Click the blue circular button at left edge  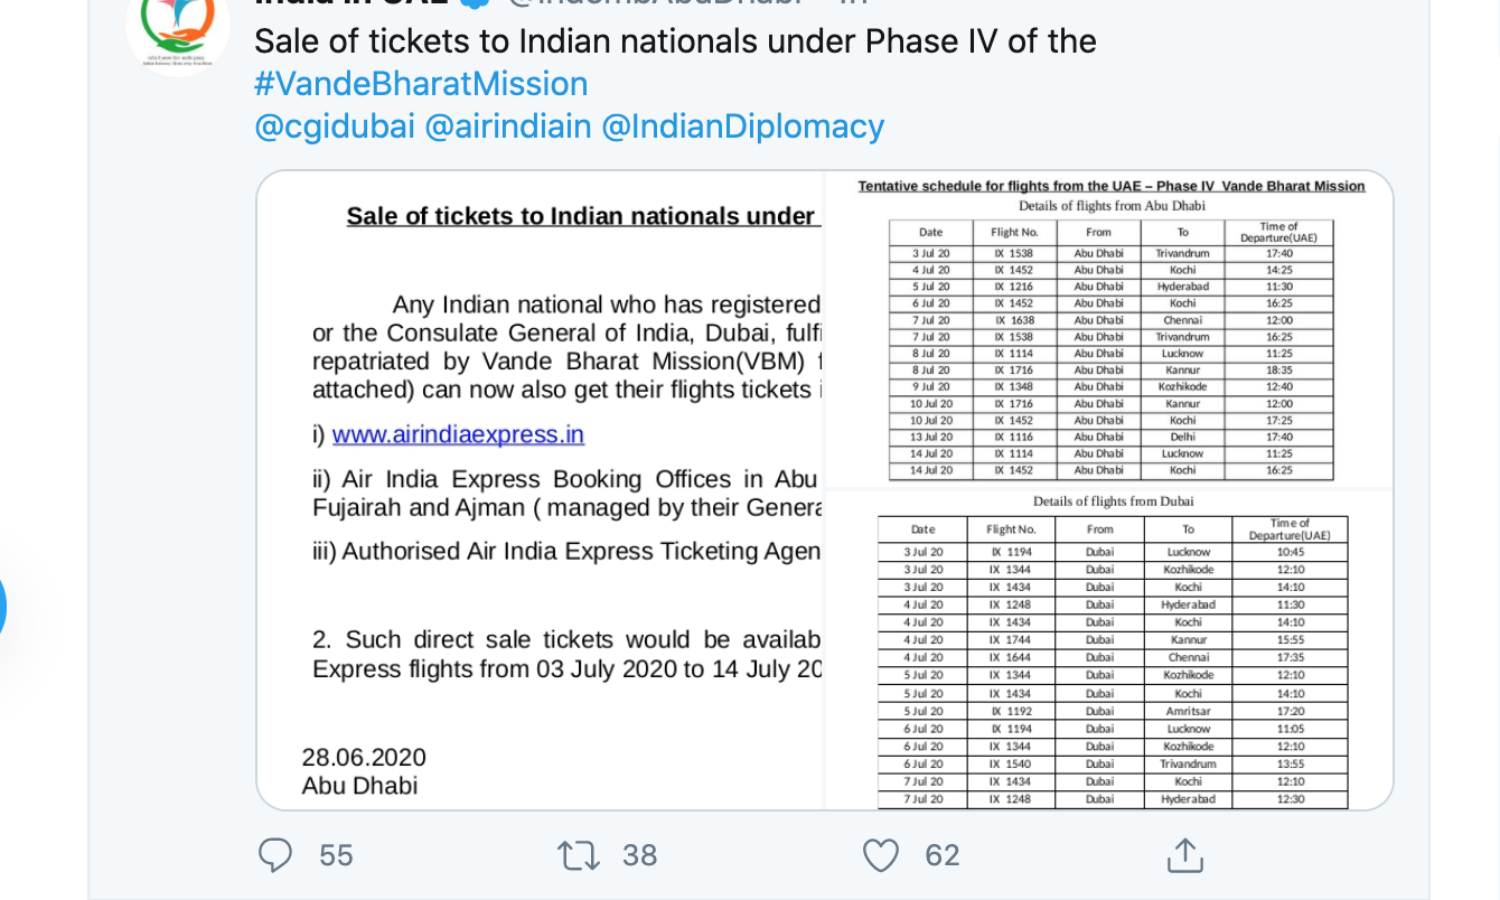[2, 606]
